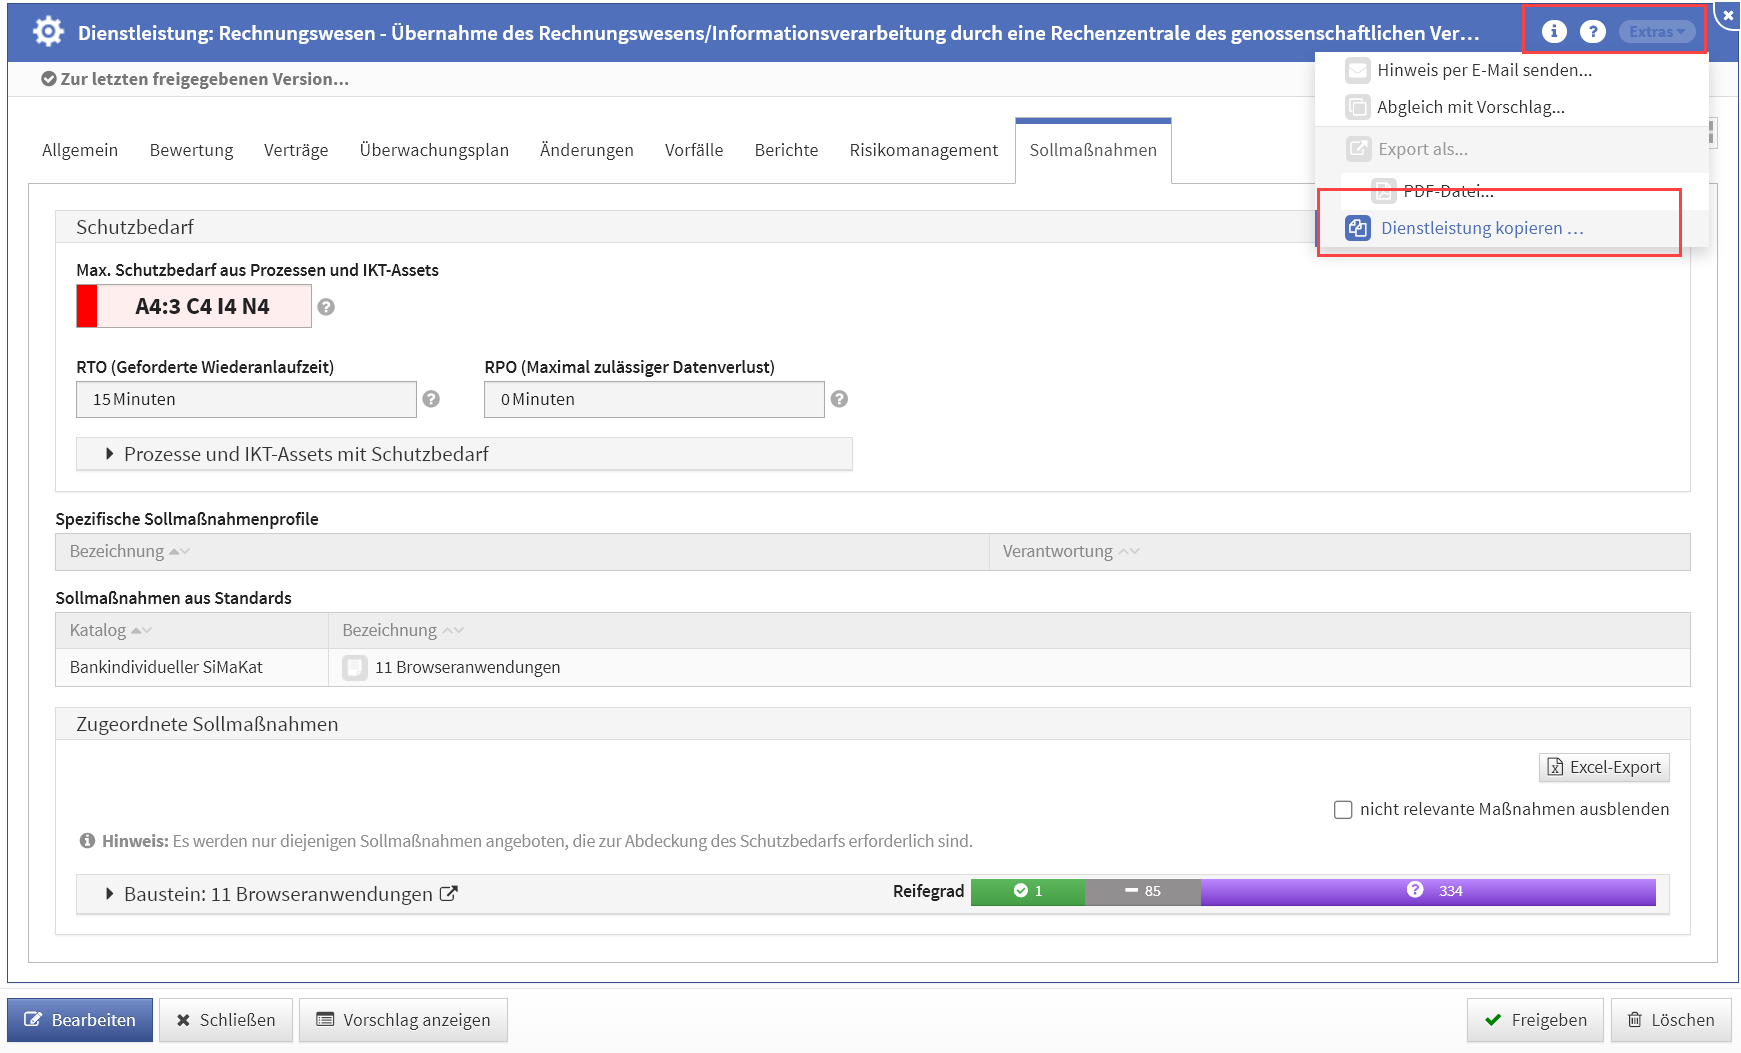
Task: Expand Baustein: 11 Browseranwendungen section
Action: pyautogui.click(x=110, y=894)
